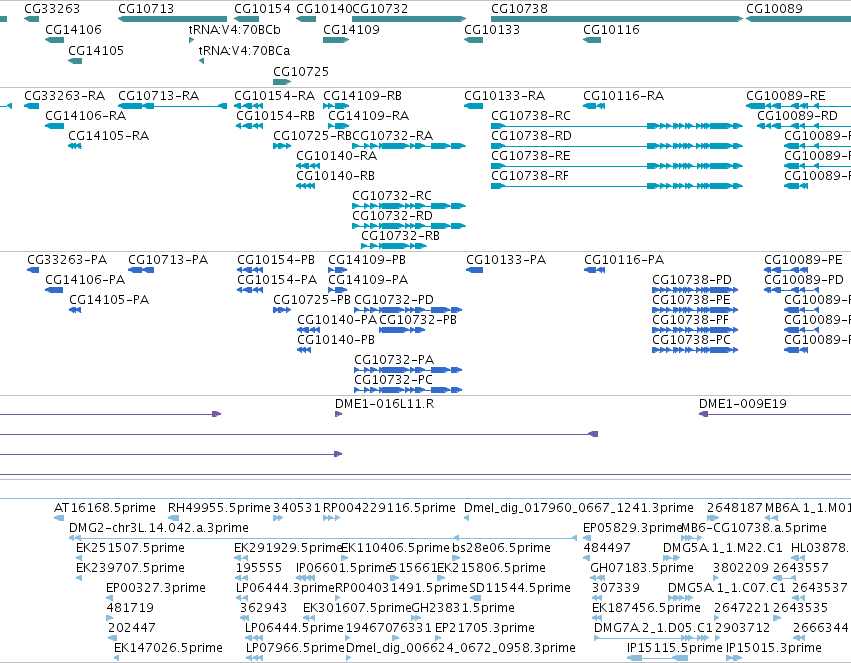Viewport: 851px width, 663px height.
Task: Click transcript CG10089-RD
Action: coord(797,116)
